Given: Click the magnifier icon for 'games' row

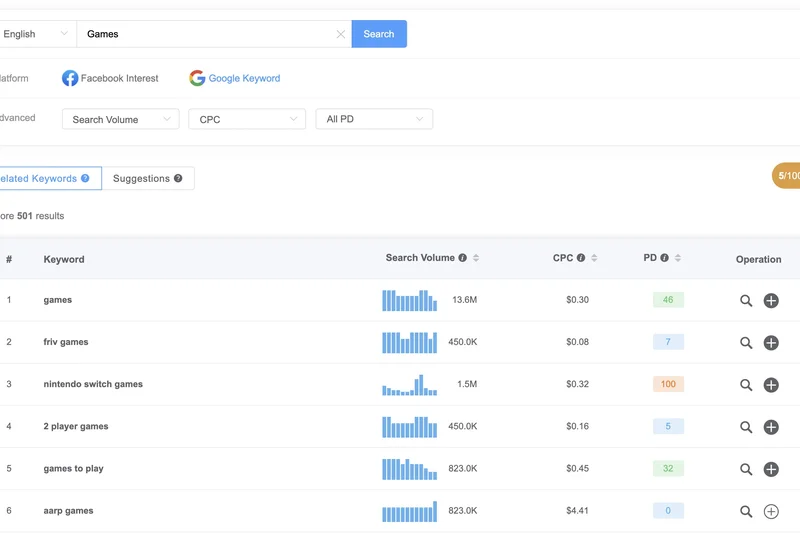Looking at the screenshot, I should pos(746,300).
